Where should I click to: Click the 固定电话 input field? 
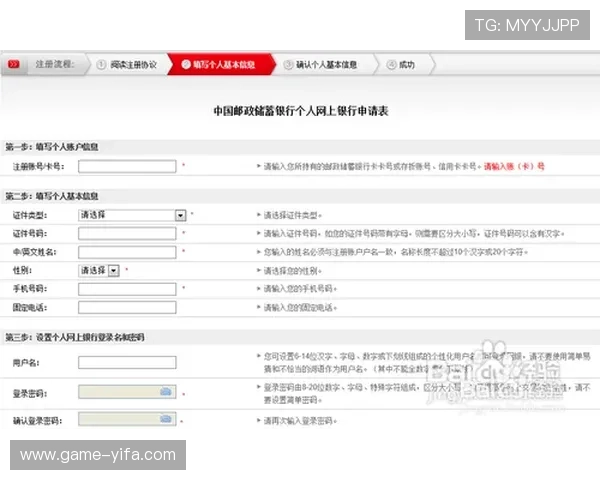point(127,307)
